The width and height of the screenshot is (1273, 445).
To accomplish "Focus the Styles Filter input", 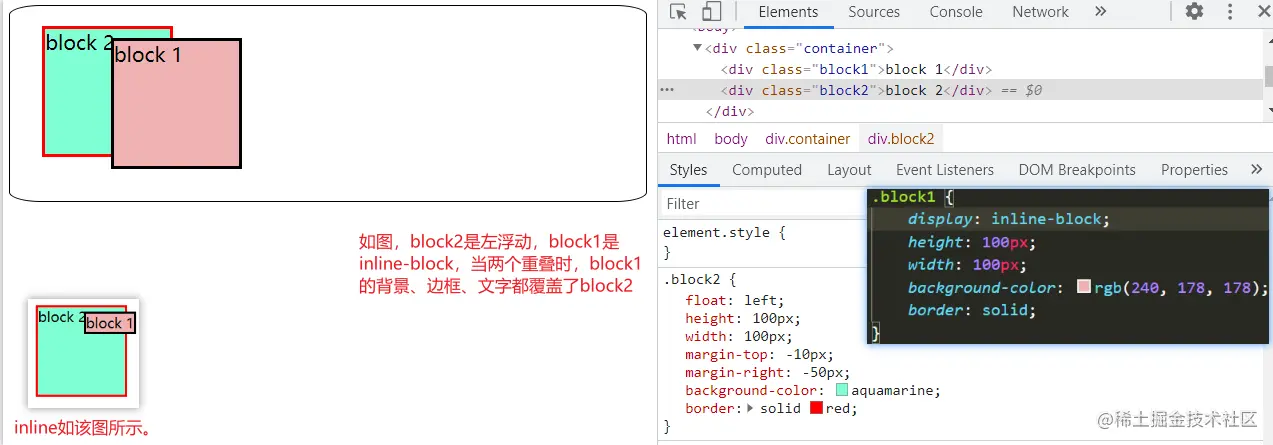I will 762,203.
